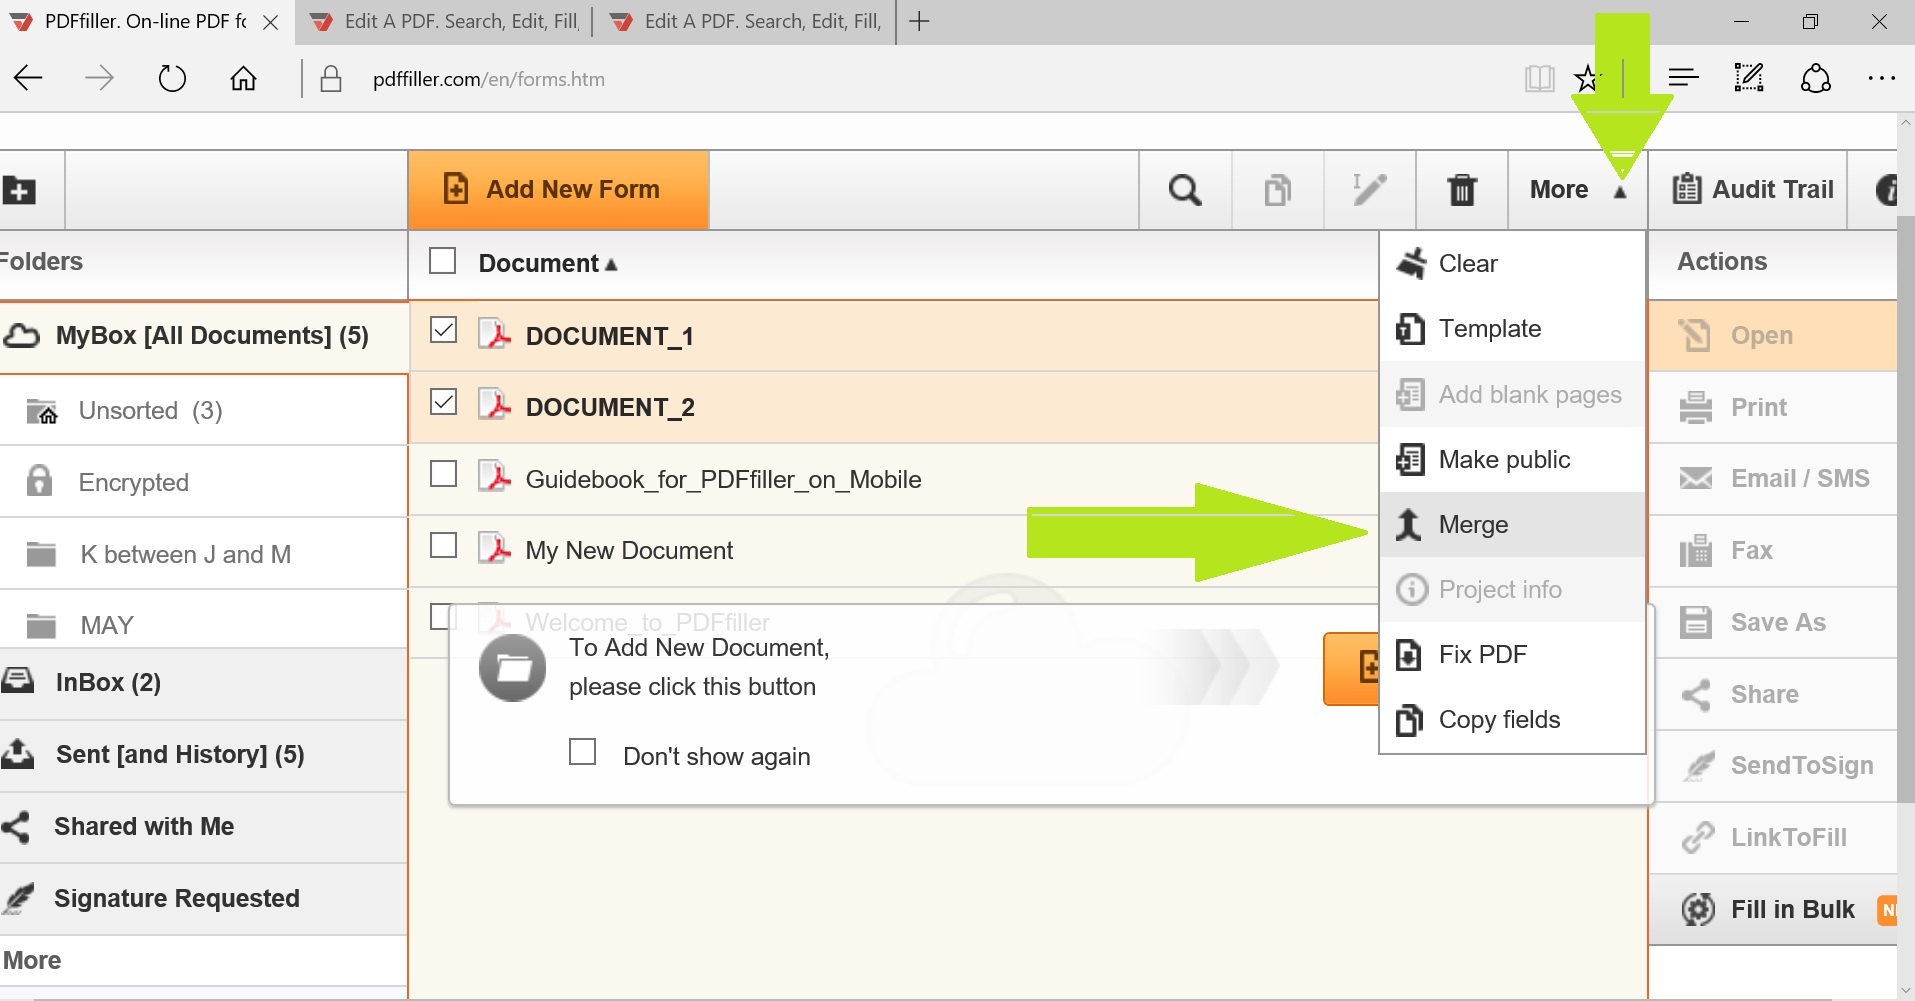
Task: Open a new browser tab
Action: (x=919, y=21)
